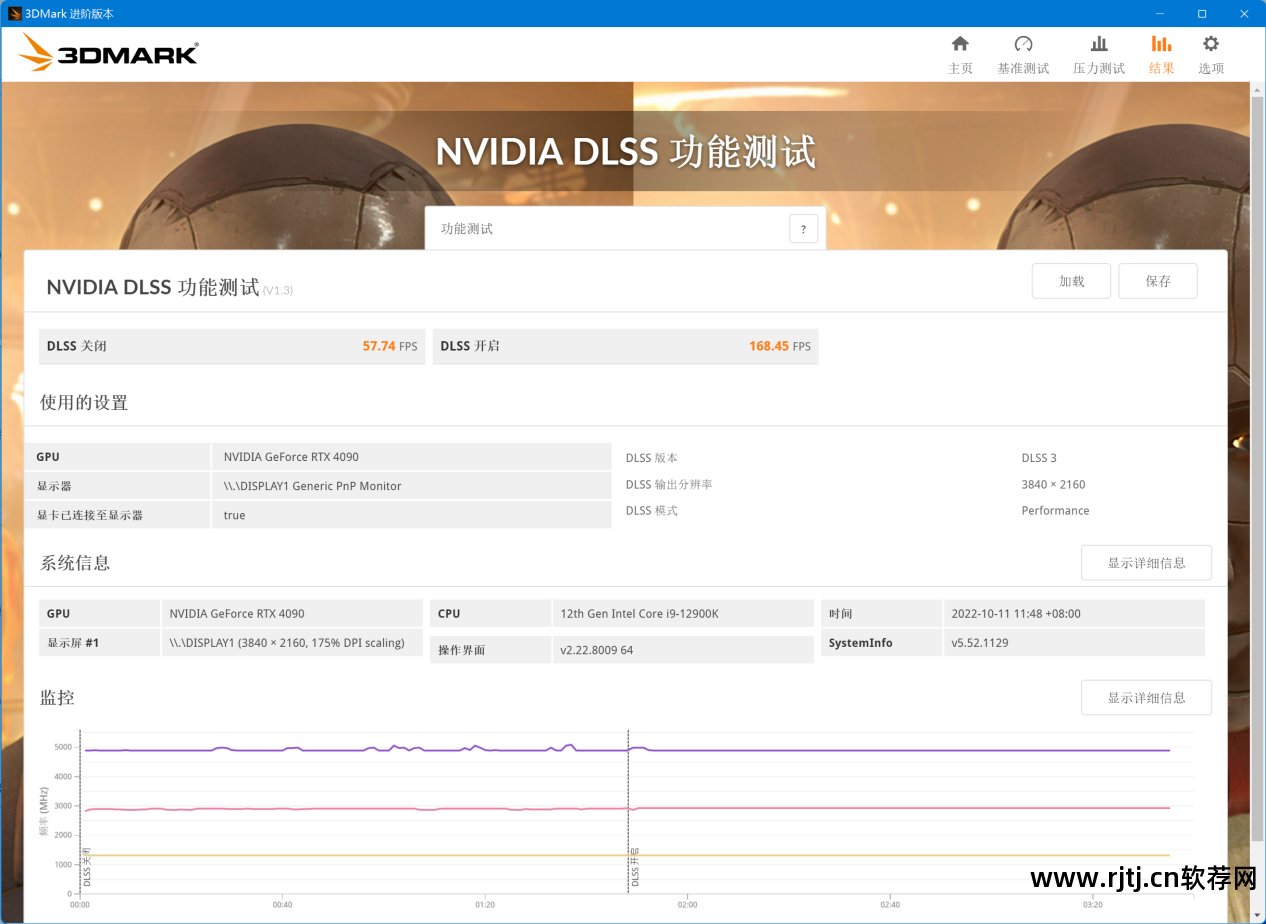Click DLSS 关闭 marker at chart start
This screenshot has width=1266, height=924.
(x=87, y=867)
